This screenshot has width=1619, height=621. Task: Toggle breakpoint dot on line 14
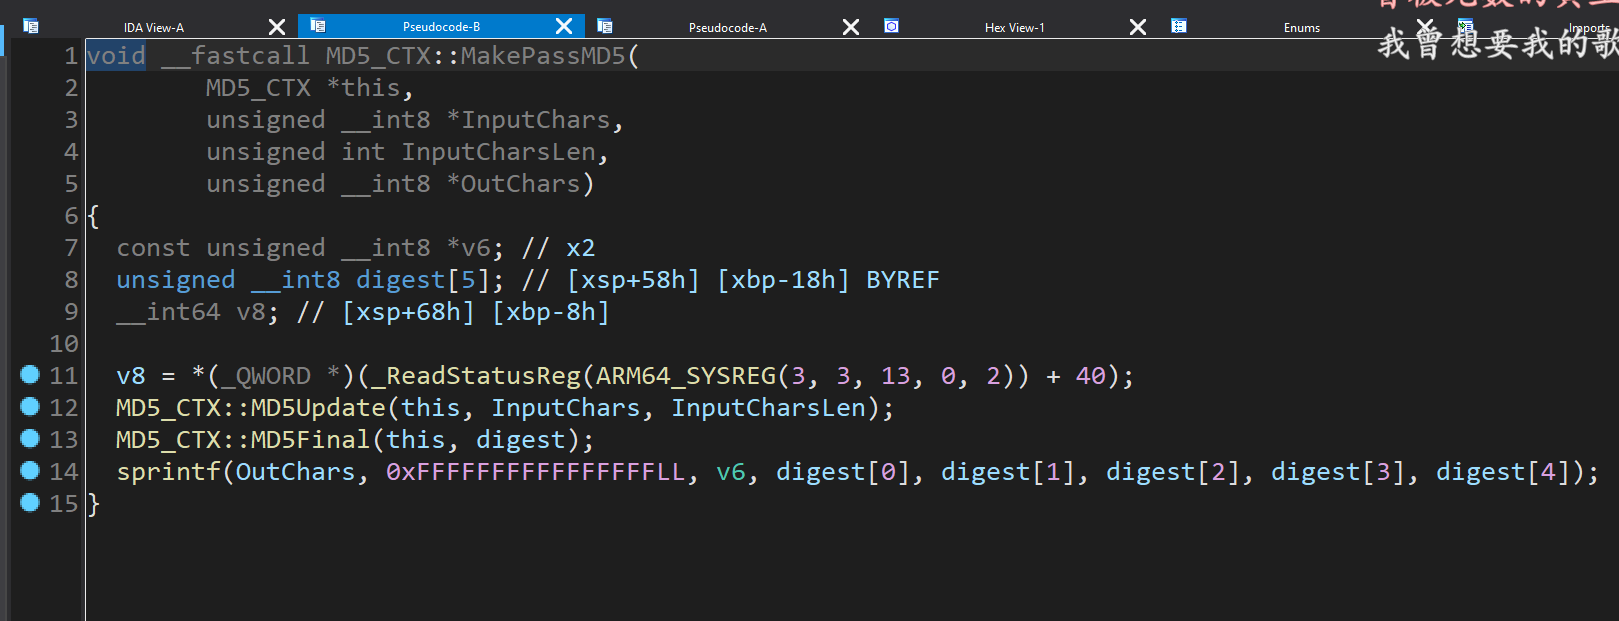(30, 471)
